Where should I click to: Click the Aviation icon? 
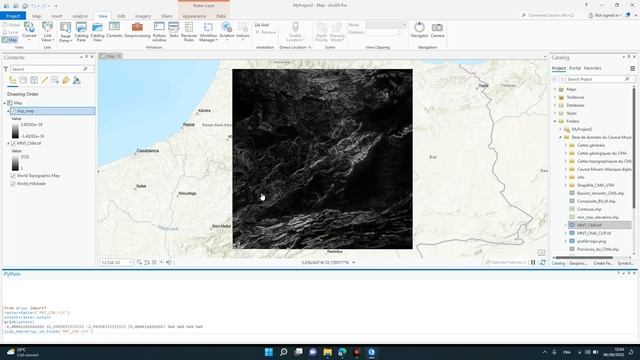[x=227, y=27]
